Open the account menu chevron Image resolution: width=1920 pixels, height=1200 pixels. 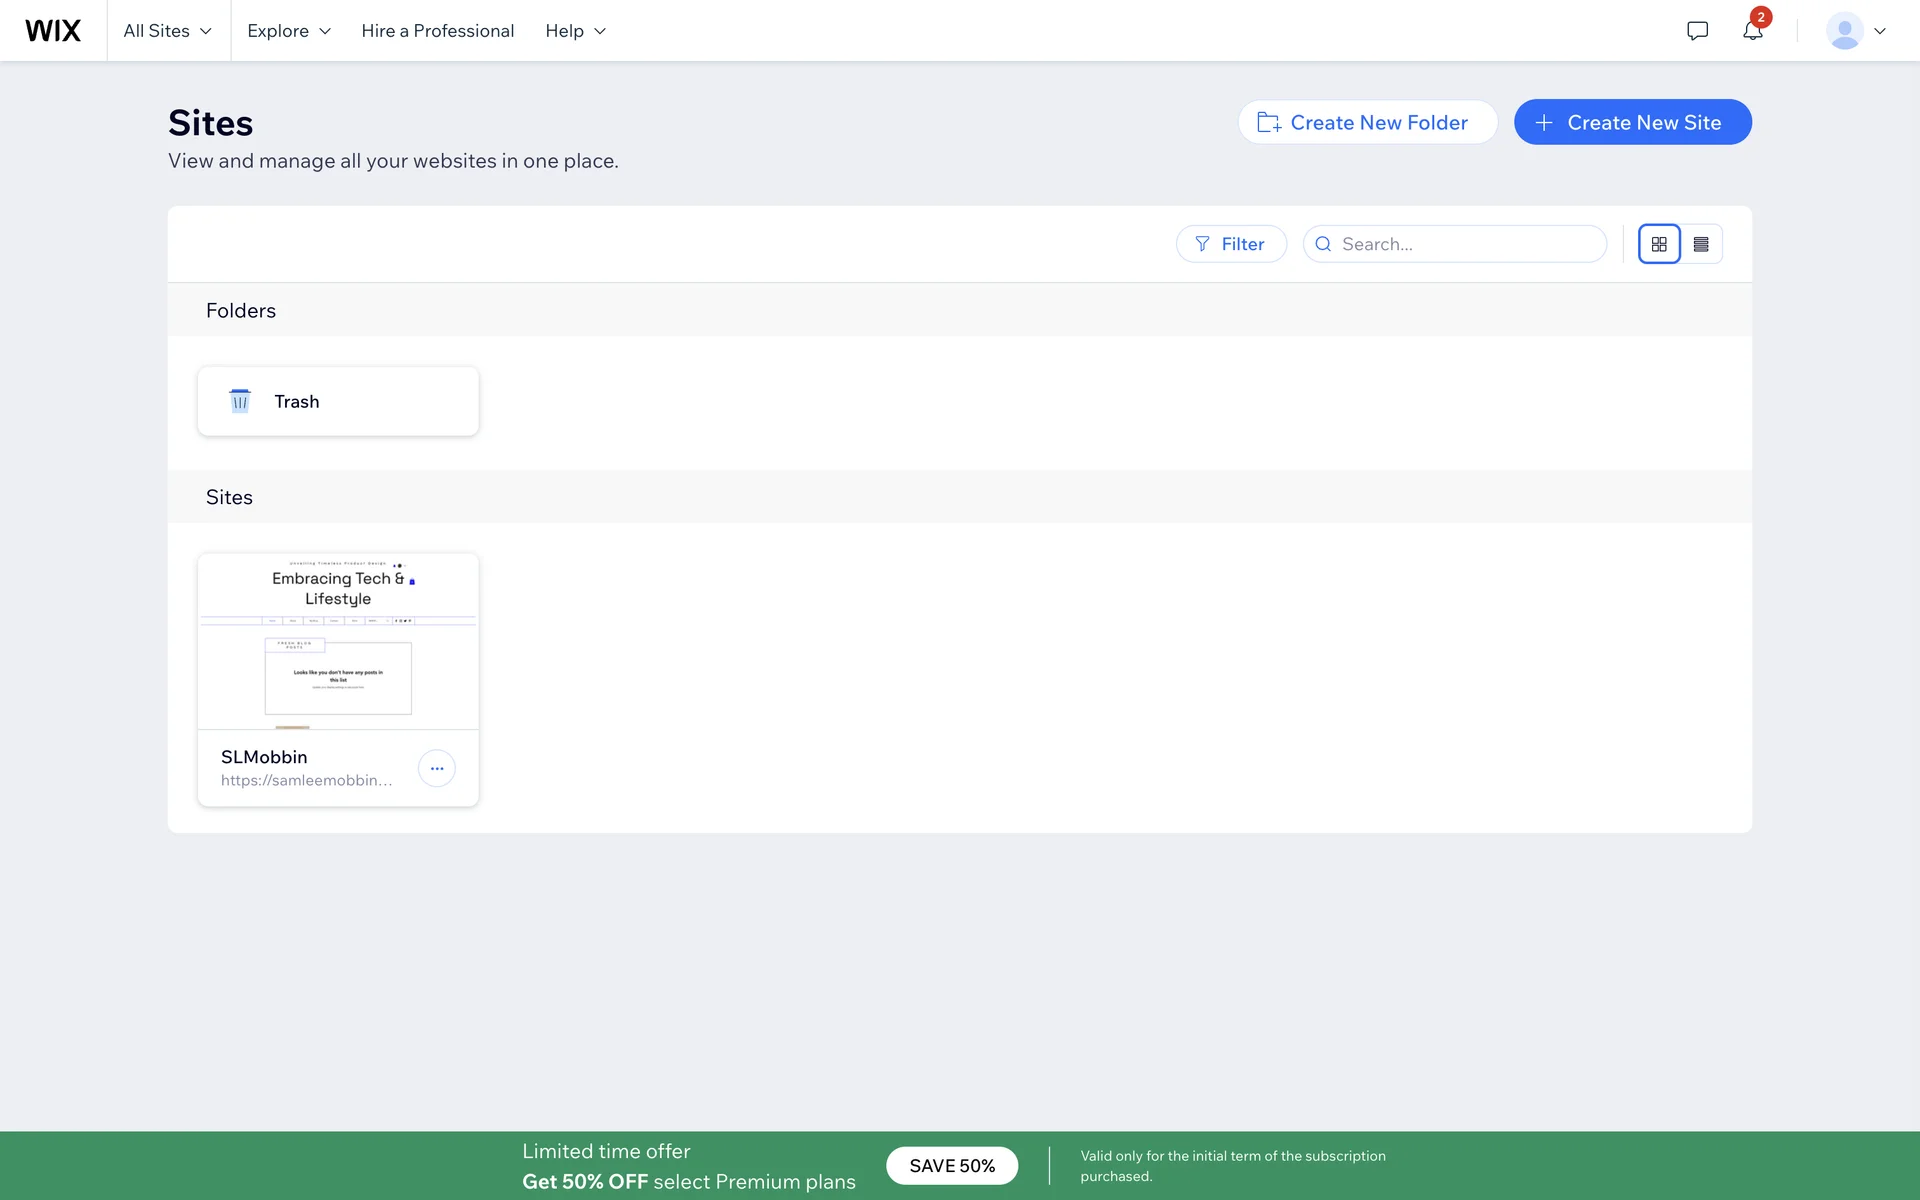coord(1880,31)
